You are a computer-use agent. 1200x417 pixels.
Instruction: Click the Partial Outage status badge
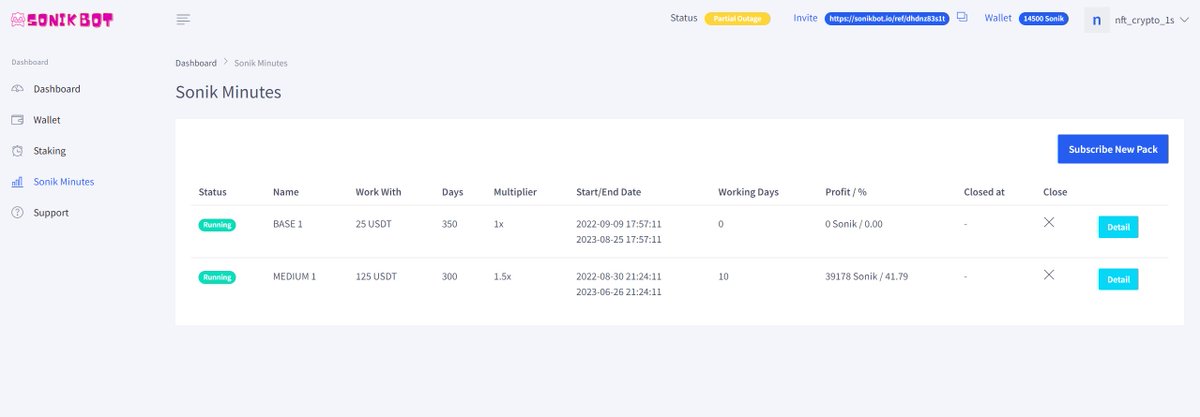click(737, 18)
